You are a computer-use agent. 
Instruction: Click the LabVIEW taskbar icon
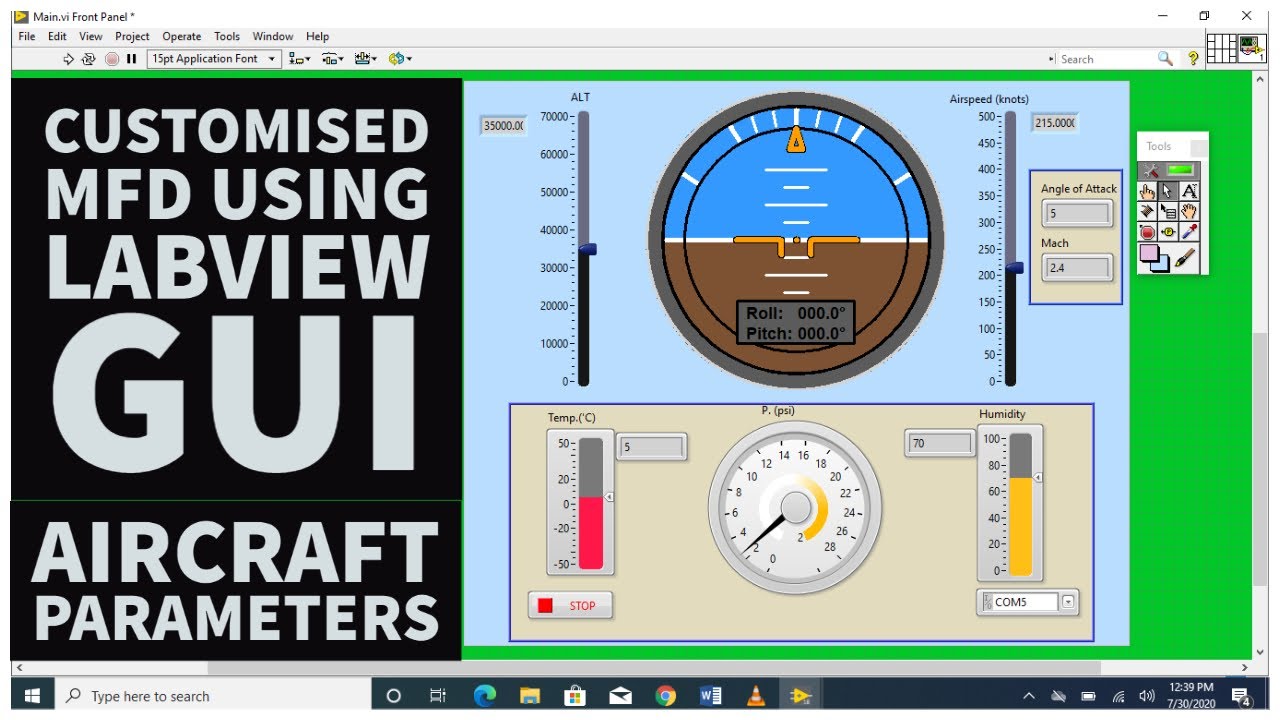pos(802,696)
